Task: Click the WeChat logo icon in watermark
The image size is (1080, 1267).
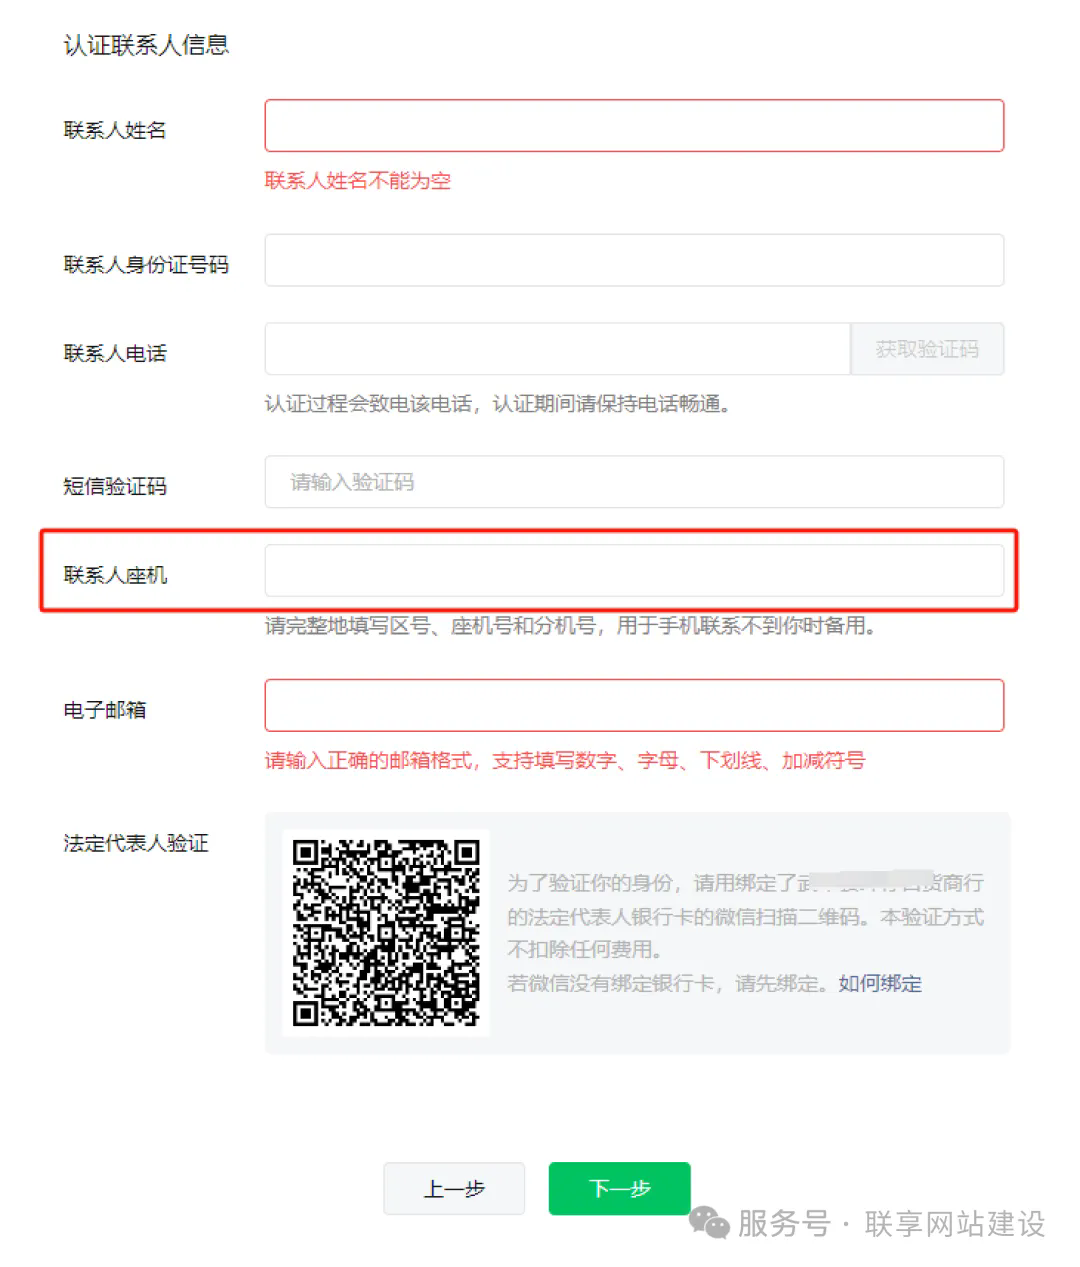Action: (x=710, y=1223)
